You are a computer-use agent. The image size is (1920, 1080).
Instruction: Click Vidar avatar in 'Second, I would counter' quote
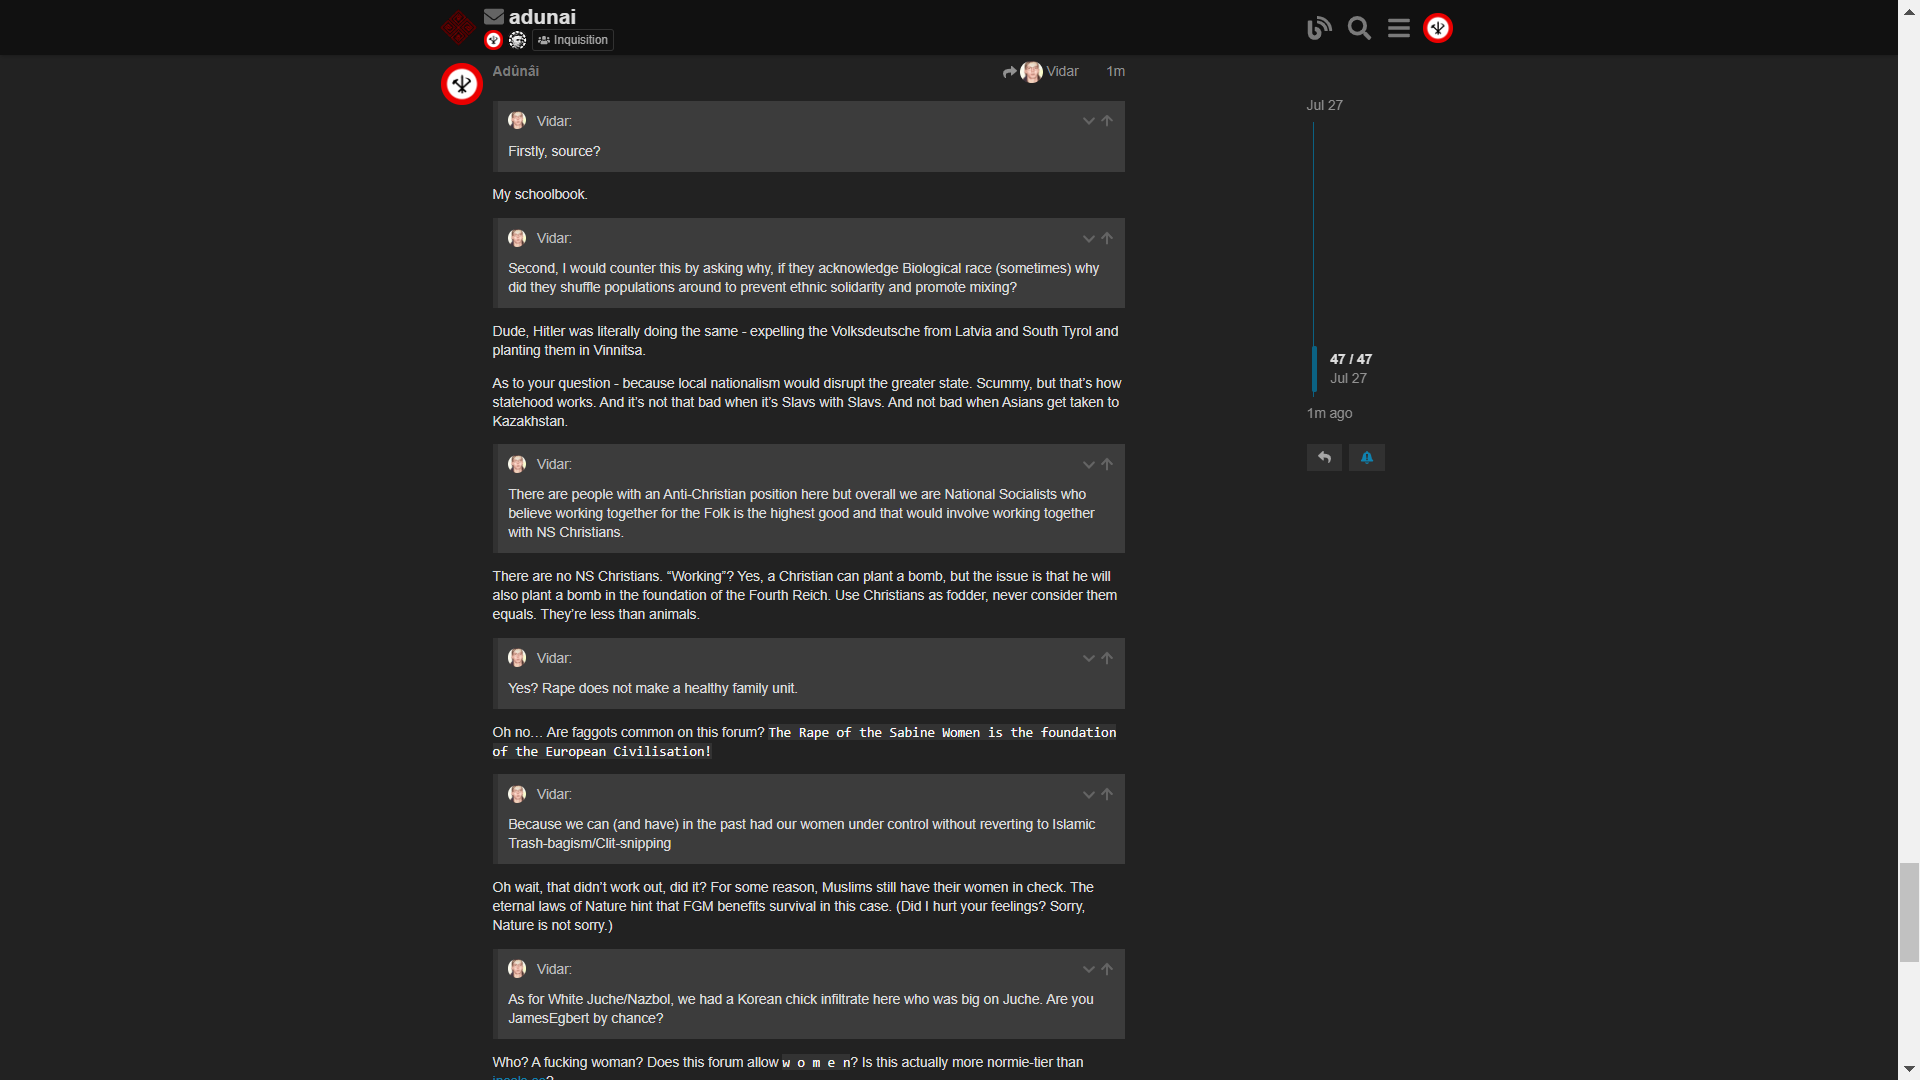tap(517, 238)
